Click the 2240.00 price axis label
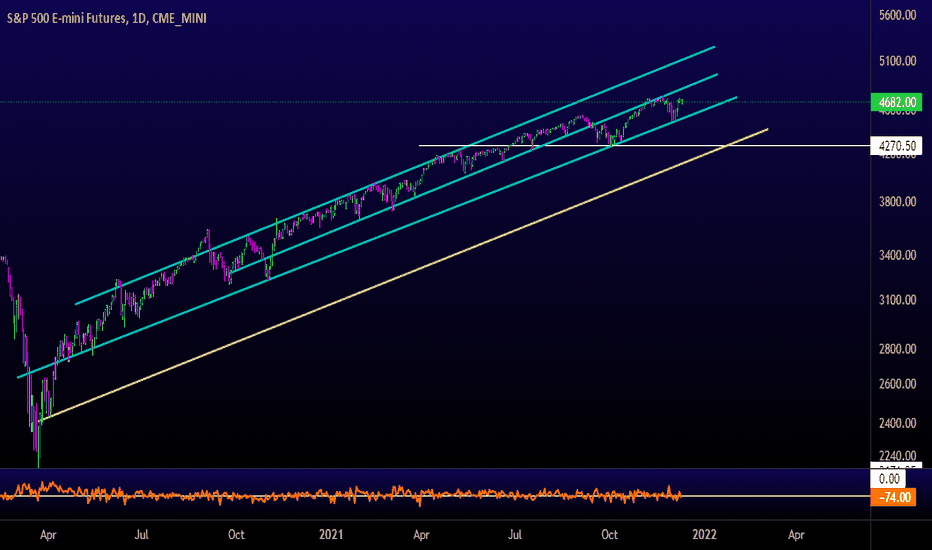The width and height of the screenshot is (932, 550). (x=898, y=456)
